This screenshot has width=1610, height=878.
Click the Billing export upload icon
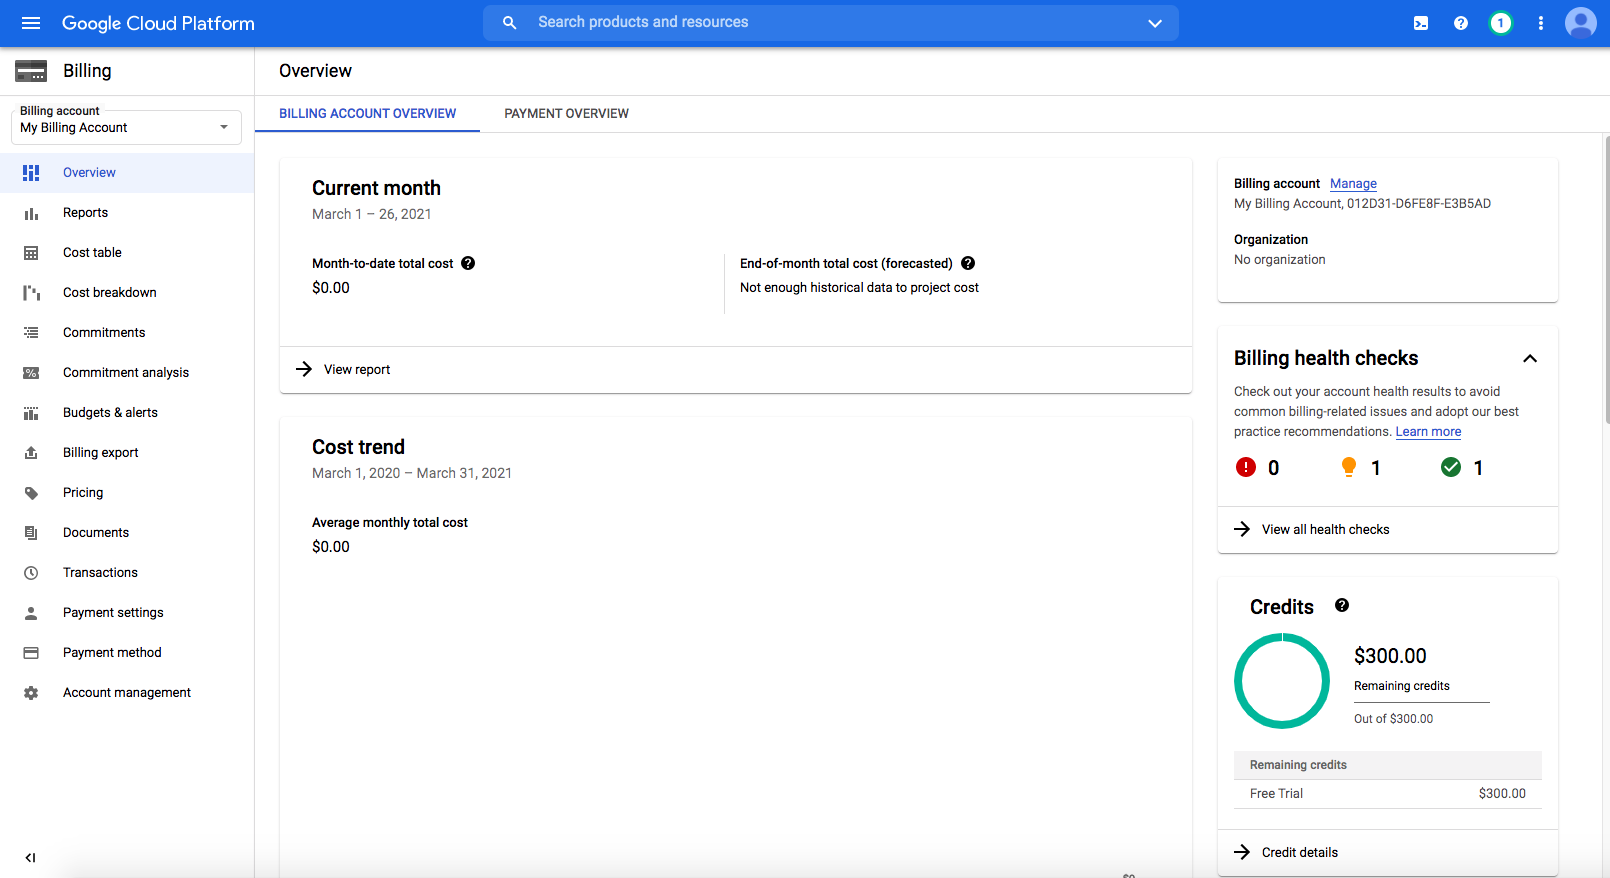[x=31, y=453]
